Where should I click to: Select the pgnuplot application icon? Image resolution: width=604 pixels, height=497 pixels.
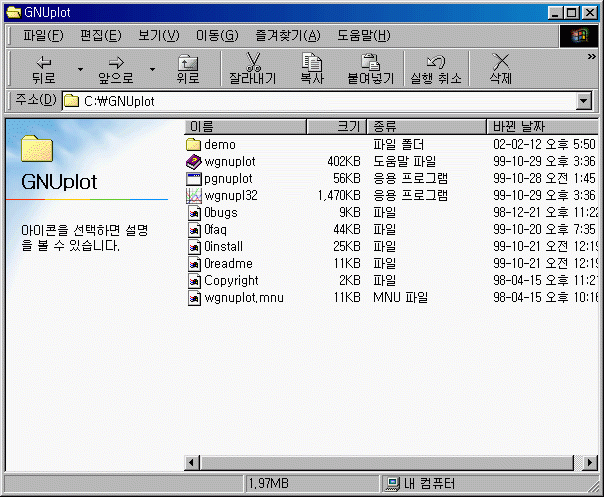[193, 179]
